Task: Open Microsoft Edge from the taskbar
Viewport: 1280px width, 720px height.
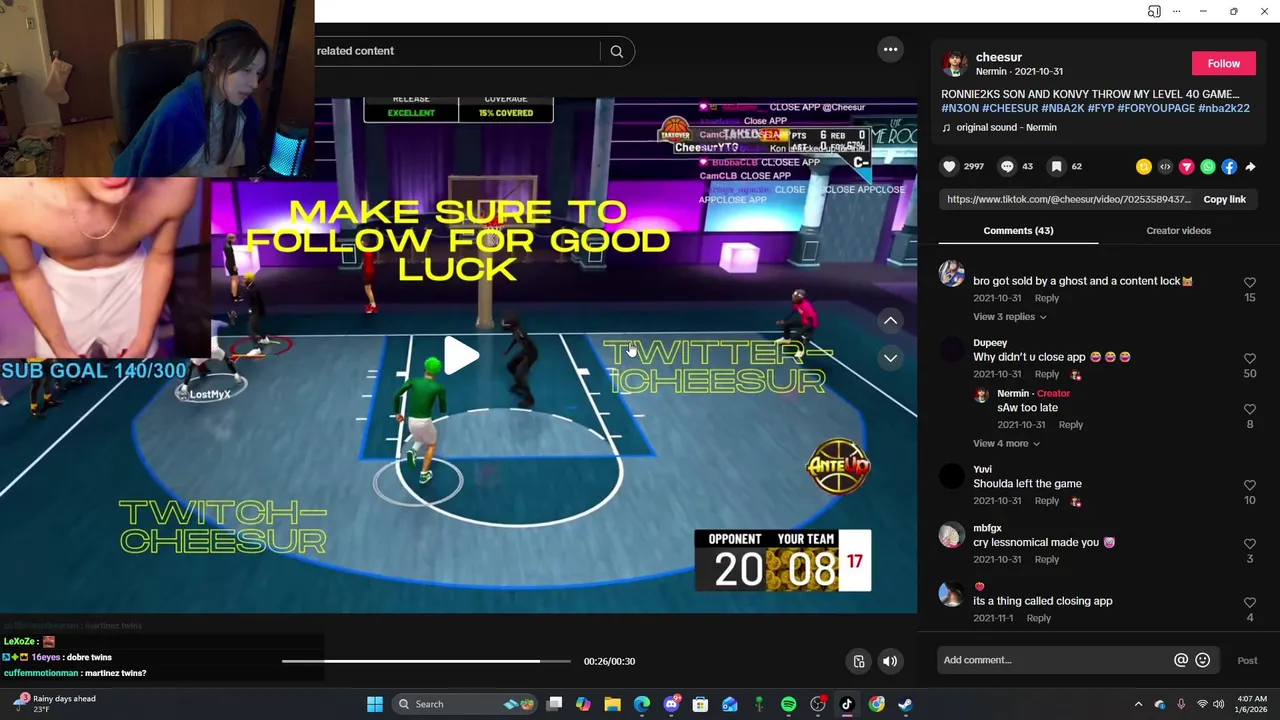Action: 642,704
